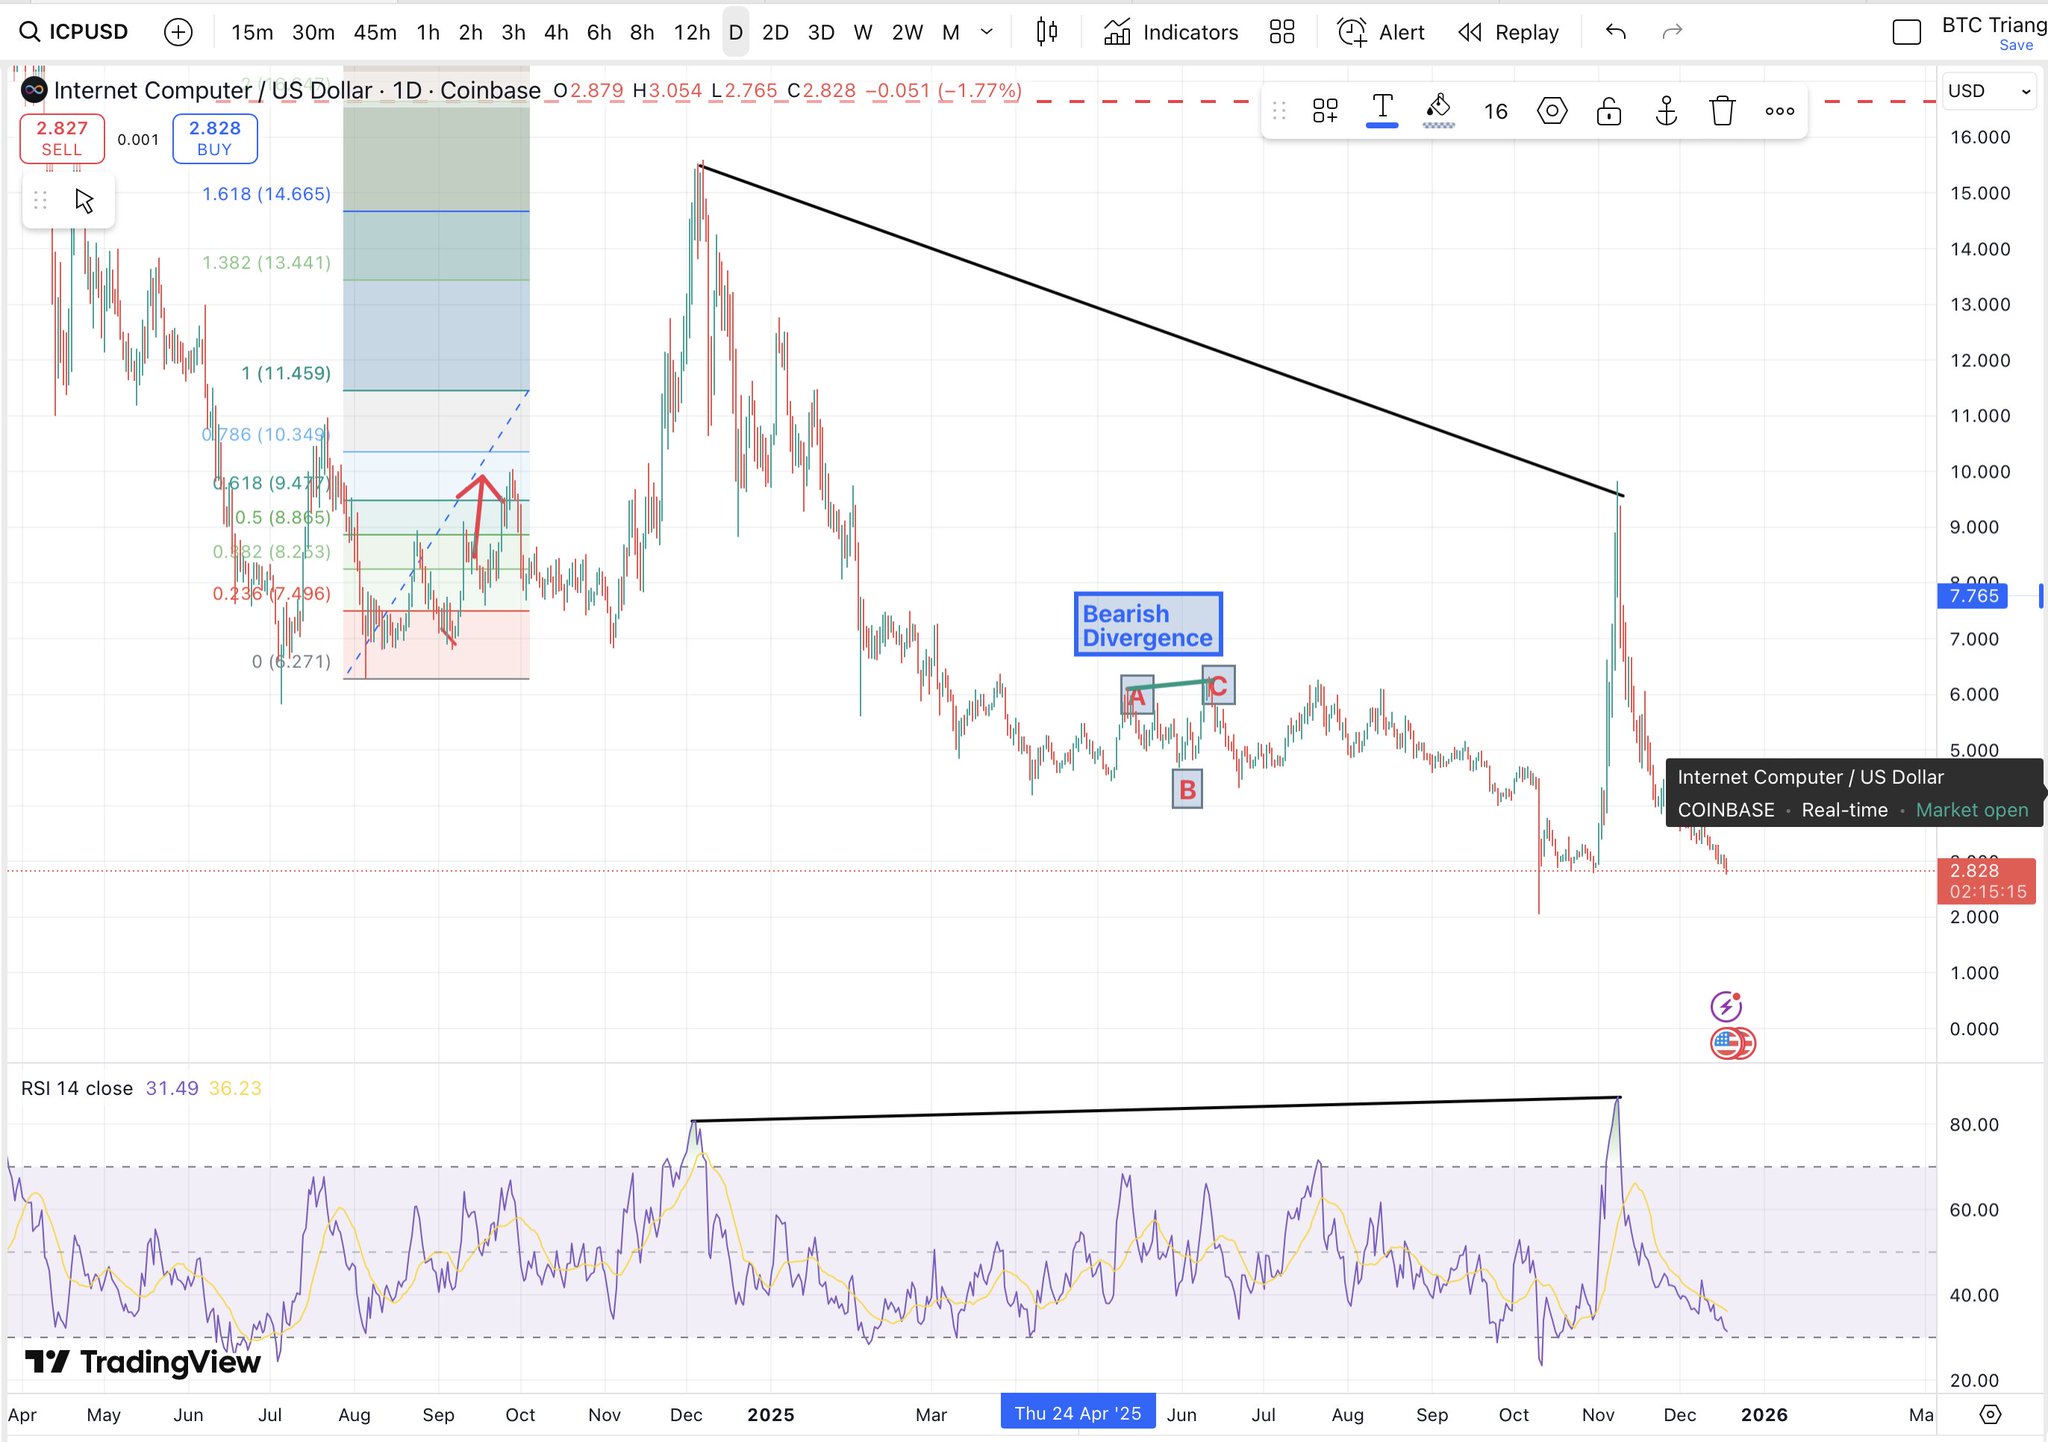This screenshot has width=2048, height=1442.
Task: Select the W weekly timeframe
Action: (x=862, y=32)
